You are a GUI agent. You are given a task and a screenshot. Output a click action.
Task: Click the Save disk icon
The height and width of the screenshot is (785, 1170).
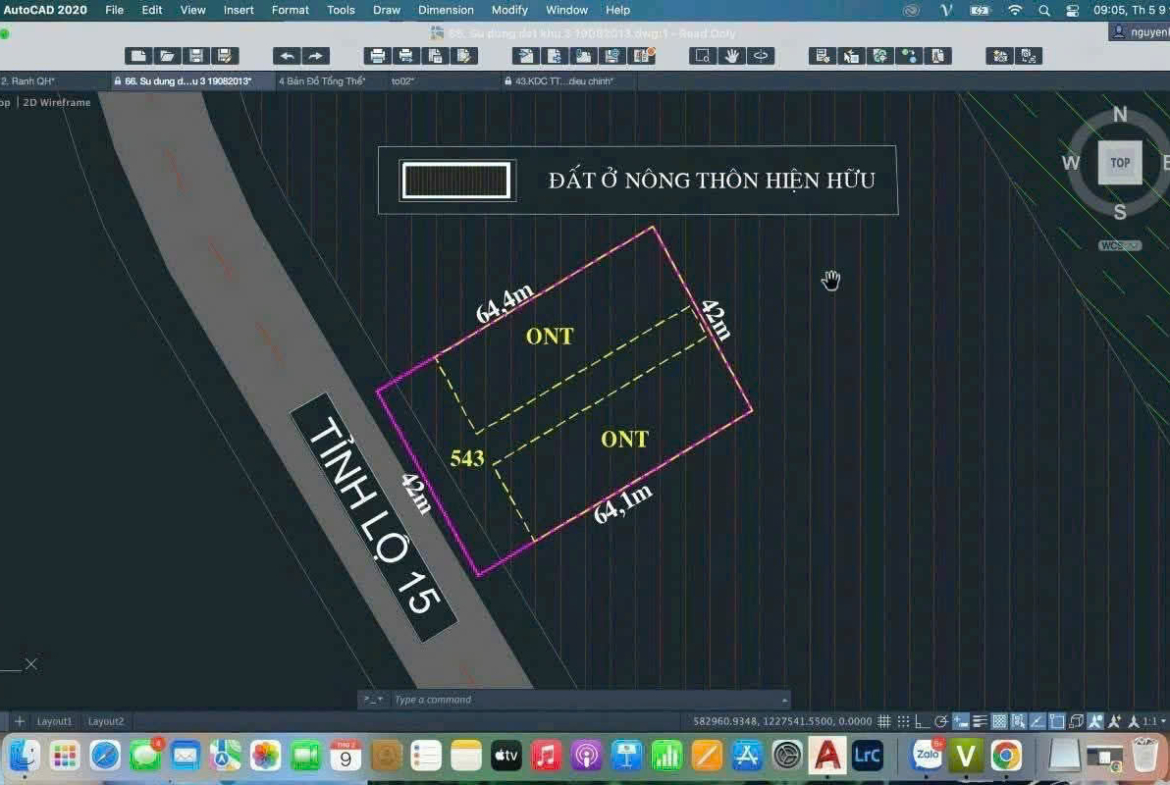click(x=196, y=56)
